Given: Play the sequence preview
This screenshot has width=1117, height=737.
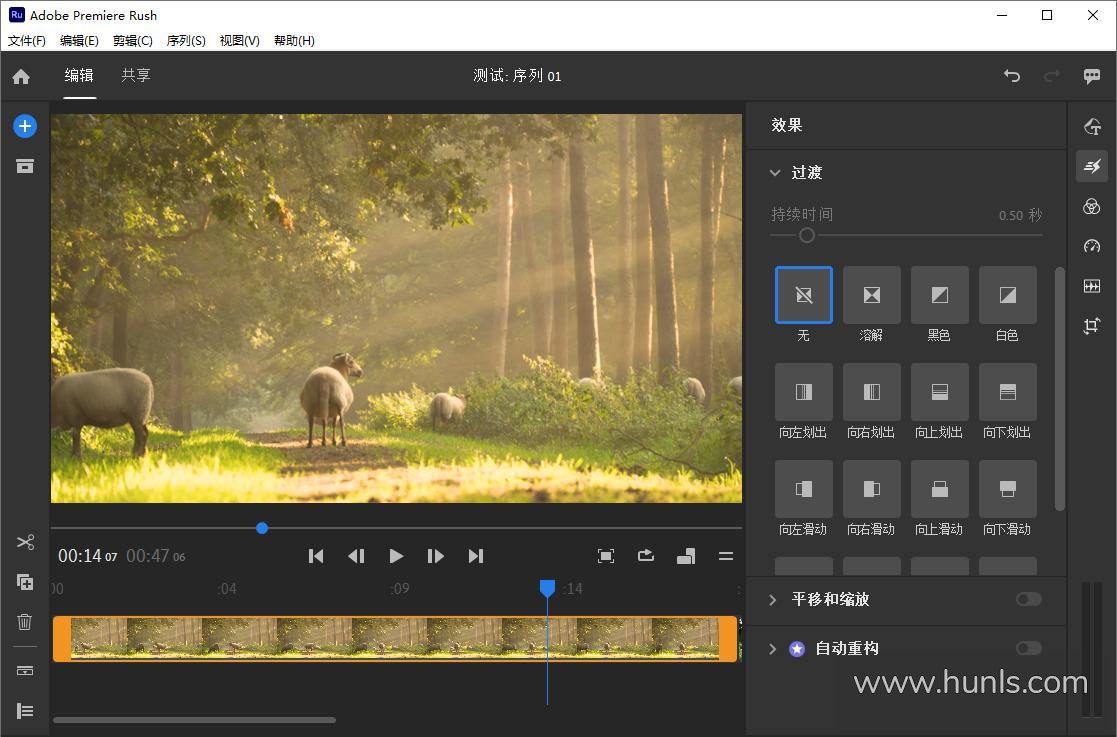Looking at the screenshot, I should [x=396, y=556].
